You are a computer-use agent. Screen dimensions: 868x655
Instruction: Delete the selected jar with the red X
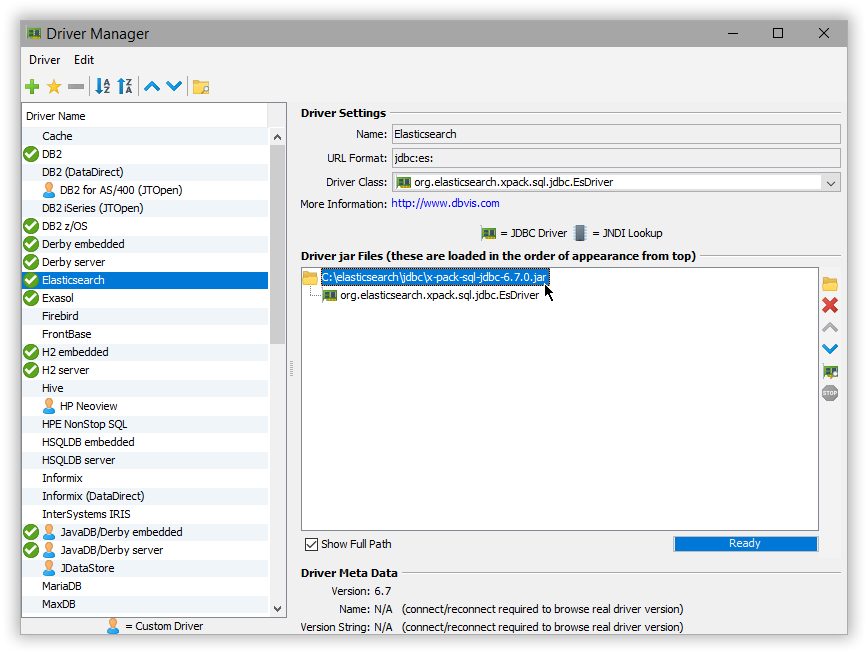(x=830, y=305)
